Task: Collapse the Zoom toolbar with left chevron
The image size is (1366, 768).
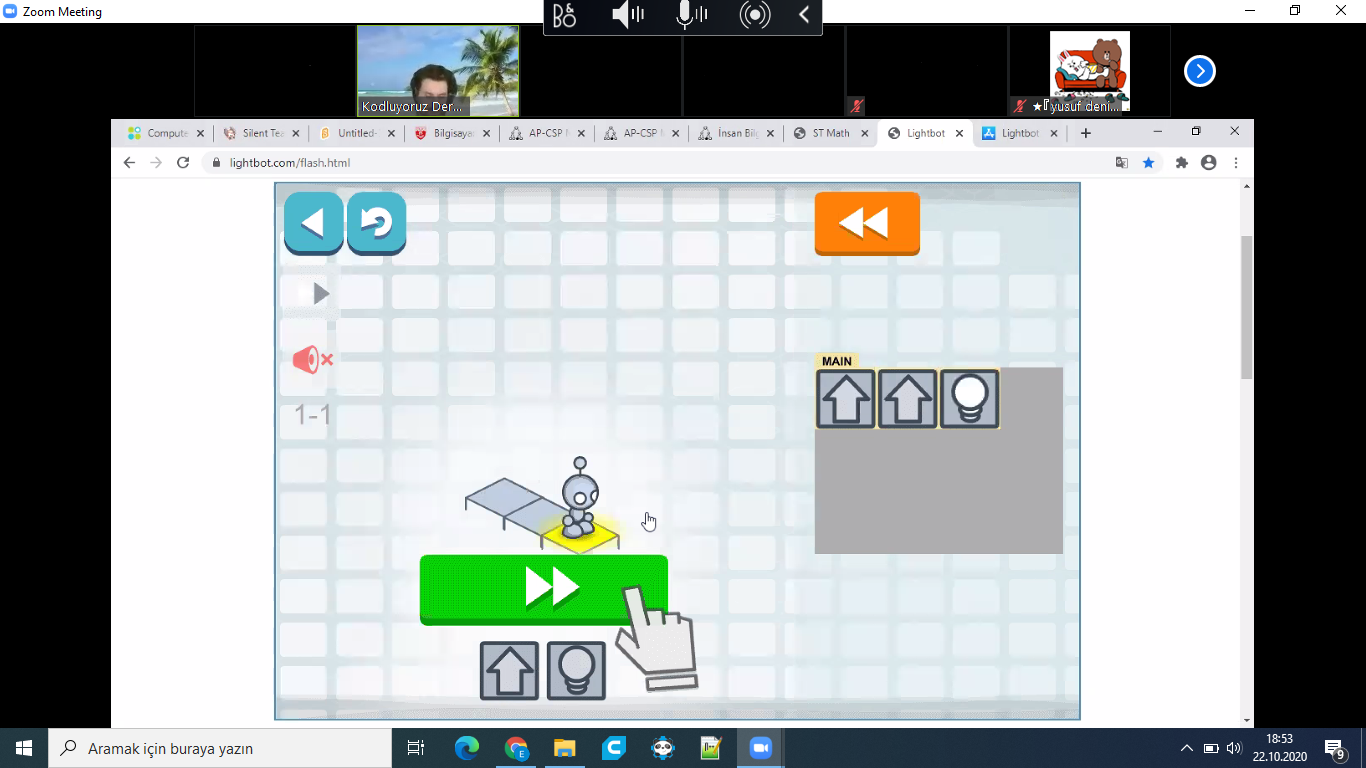Action: pyautogui.click(x=804, y=15)
